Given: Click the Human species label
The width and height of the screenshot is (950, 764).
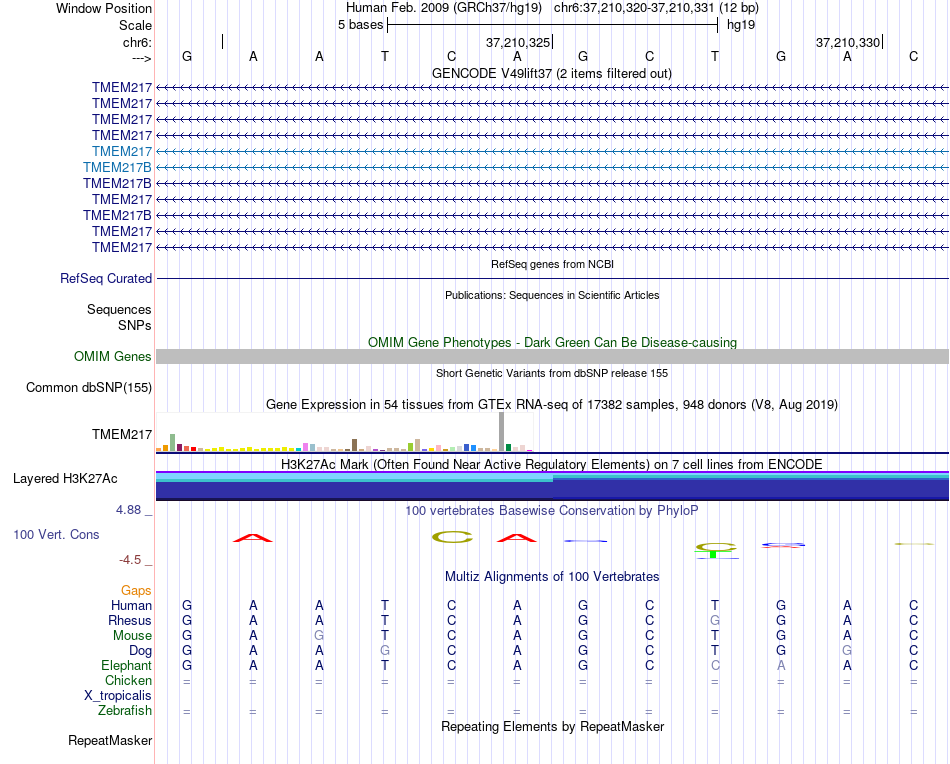Looking at the screenshot, I should pyautogui.click(x=131, y=605).
